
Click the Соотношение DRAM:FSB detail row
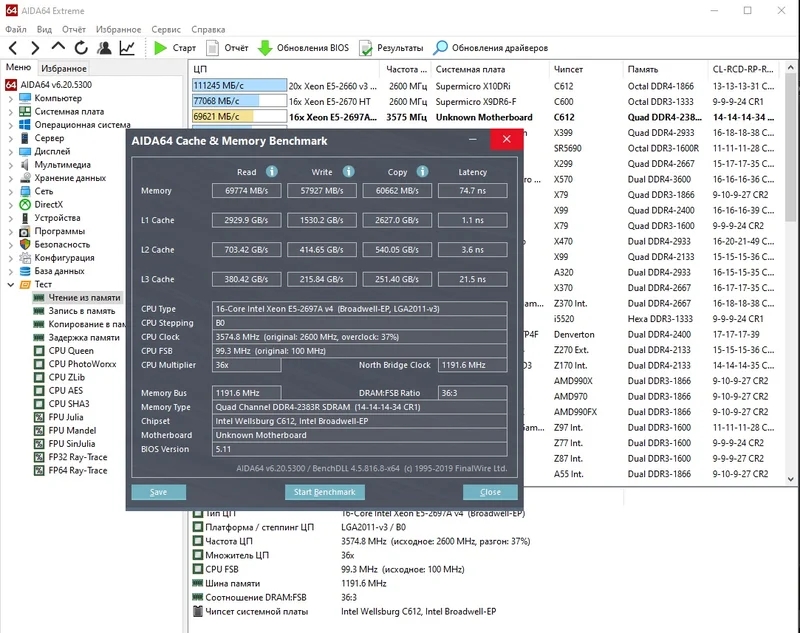(276, 597)
